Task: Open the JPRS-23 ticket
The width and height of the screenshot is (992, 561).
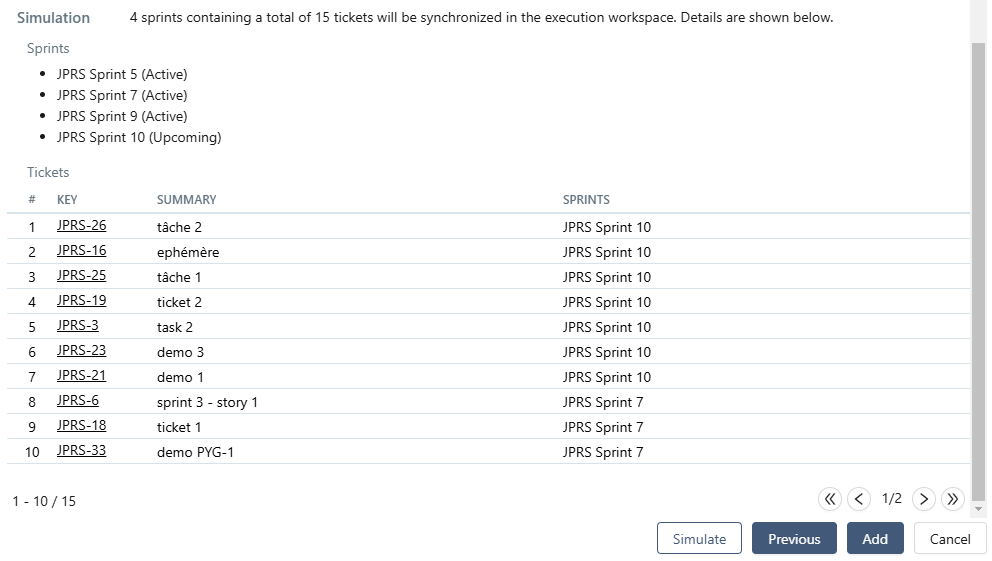Action: tap(81, 351)
